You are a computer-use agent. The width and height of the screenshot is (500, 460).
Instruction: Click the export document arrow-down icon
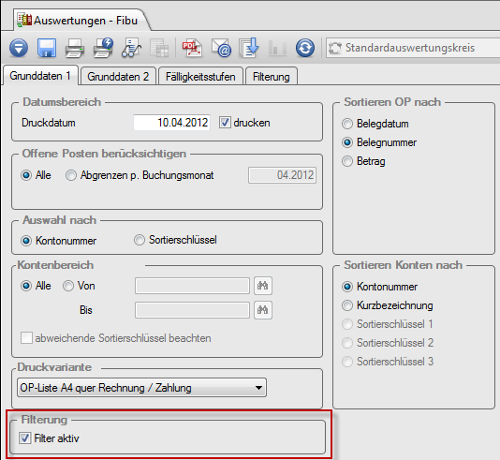(x=249, y=48)
